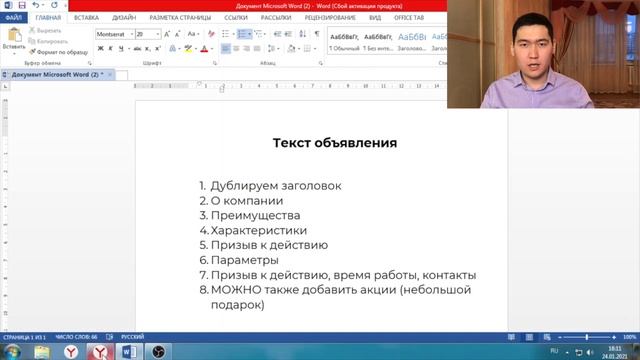
Task: Click the language РУССКИЙ in status bar
Action: pos(133,337)
